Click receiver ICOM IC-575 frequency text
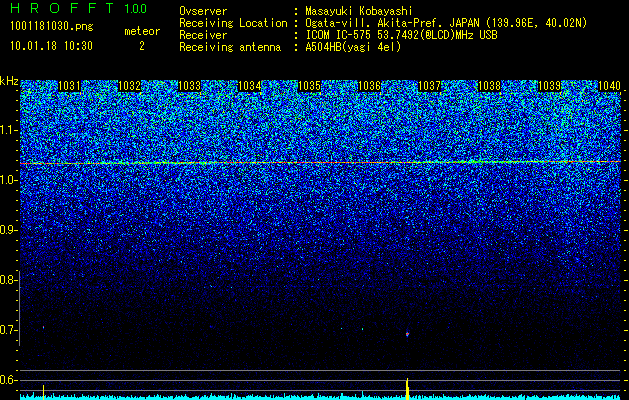629x400 pixels. (401, 35)
